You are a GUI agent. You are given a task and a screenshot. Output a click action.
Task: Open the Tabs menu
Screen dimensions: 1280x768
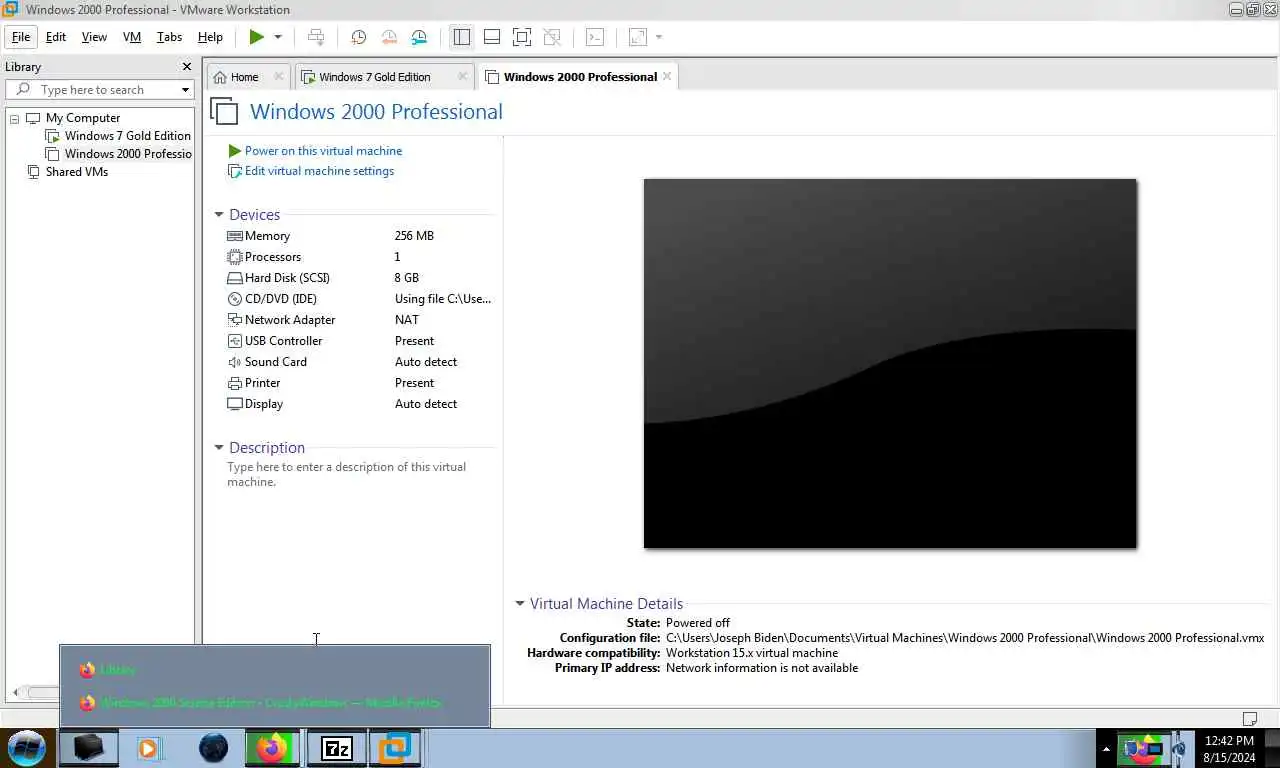[169, 37]
